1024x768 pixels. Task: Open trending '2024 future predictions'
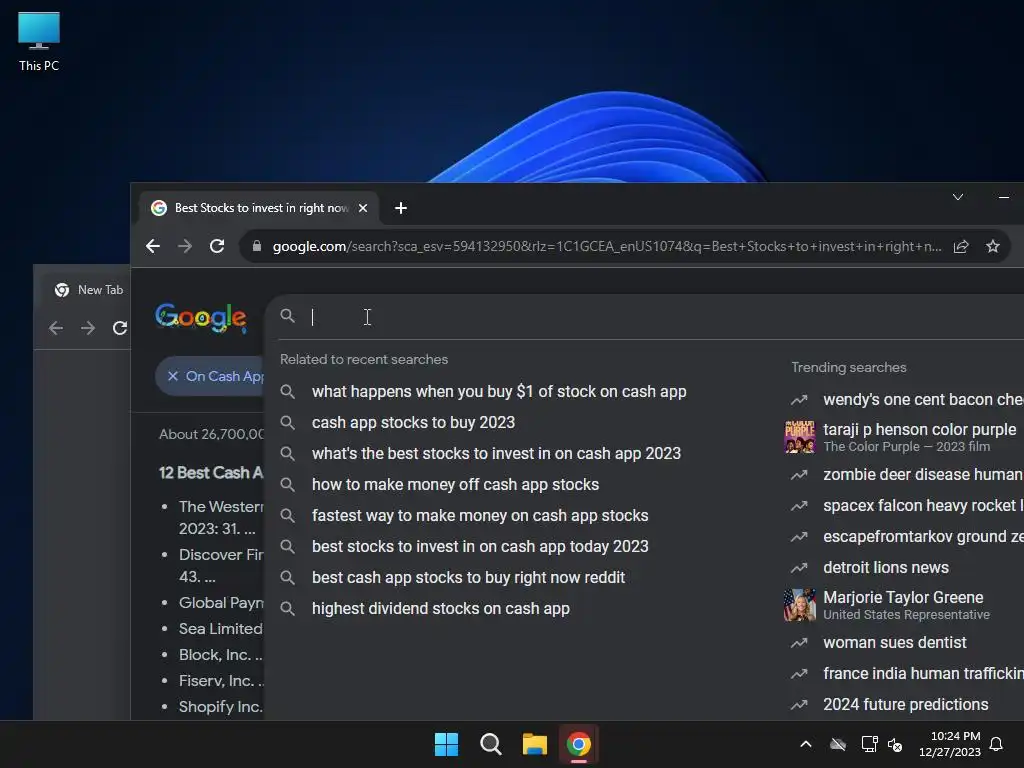tap(905, 705)
